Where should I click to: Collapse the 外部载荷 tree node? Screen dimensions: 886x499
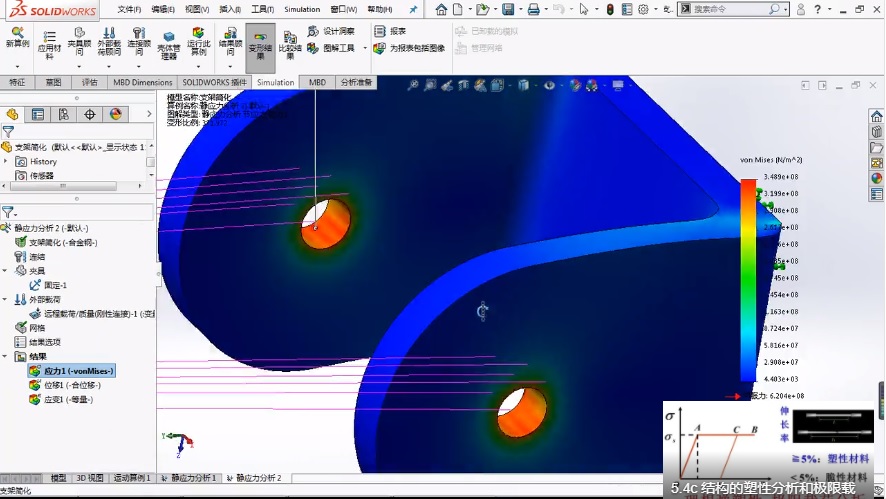click(x=5, y=300)
